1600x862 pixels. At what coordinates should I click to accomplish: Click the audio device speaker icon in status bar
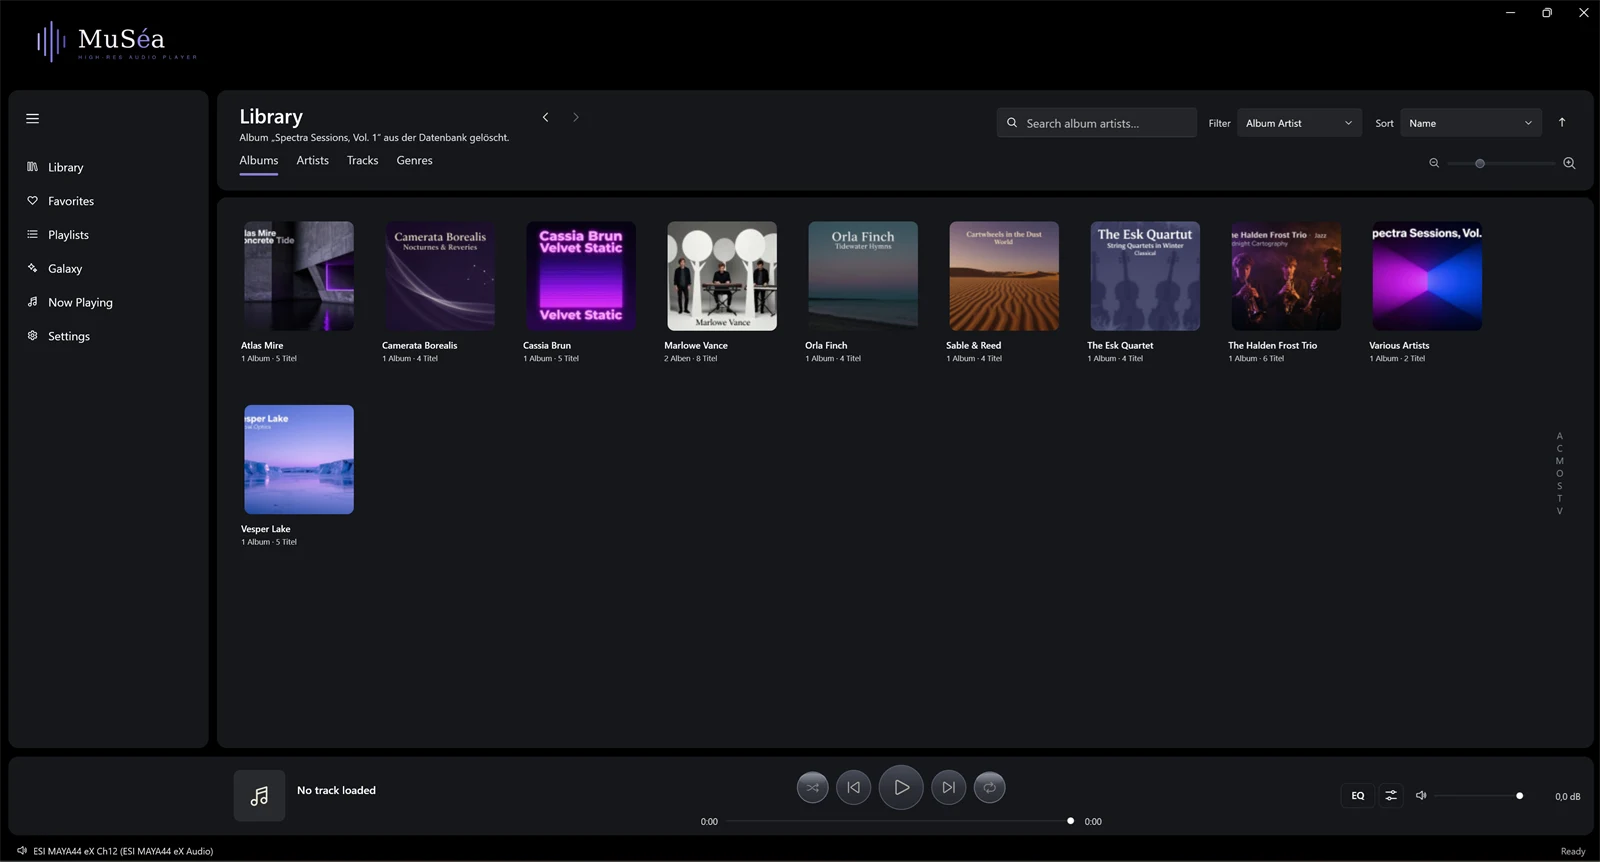22,851
